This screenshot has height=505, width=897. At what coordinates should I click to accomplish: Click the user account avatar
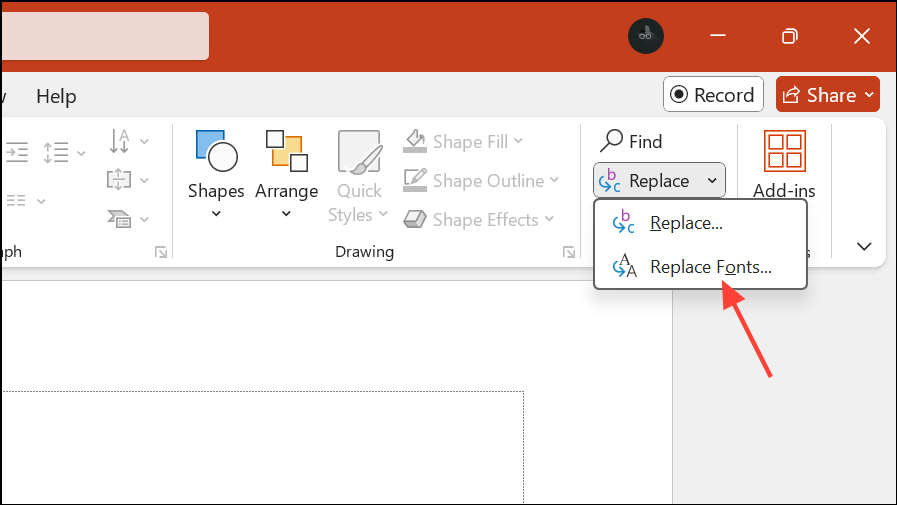click(x=646, y=36)
